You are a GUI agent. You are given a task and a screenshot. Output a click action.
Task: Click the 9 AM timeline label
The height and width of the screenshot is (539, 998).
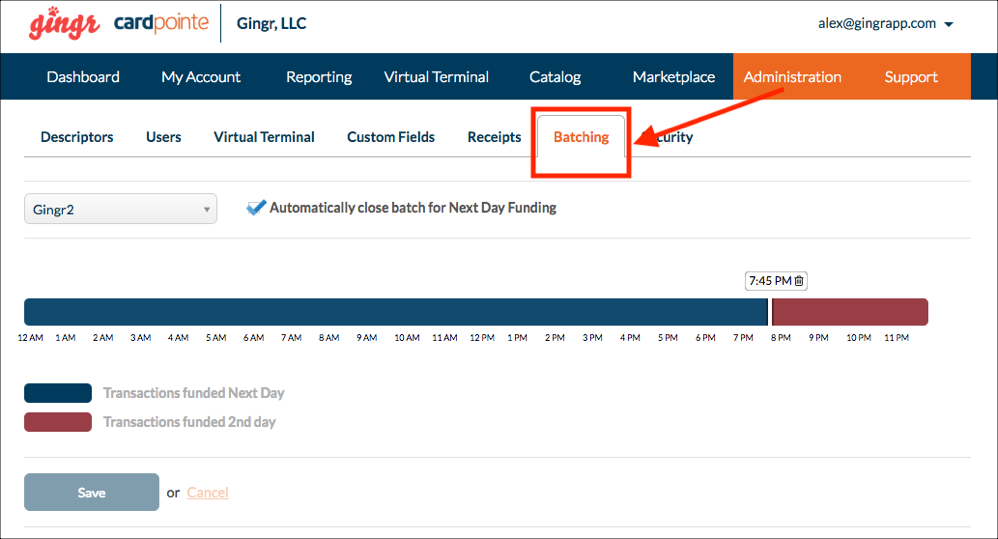coord(367,338)
